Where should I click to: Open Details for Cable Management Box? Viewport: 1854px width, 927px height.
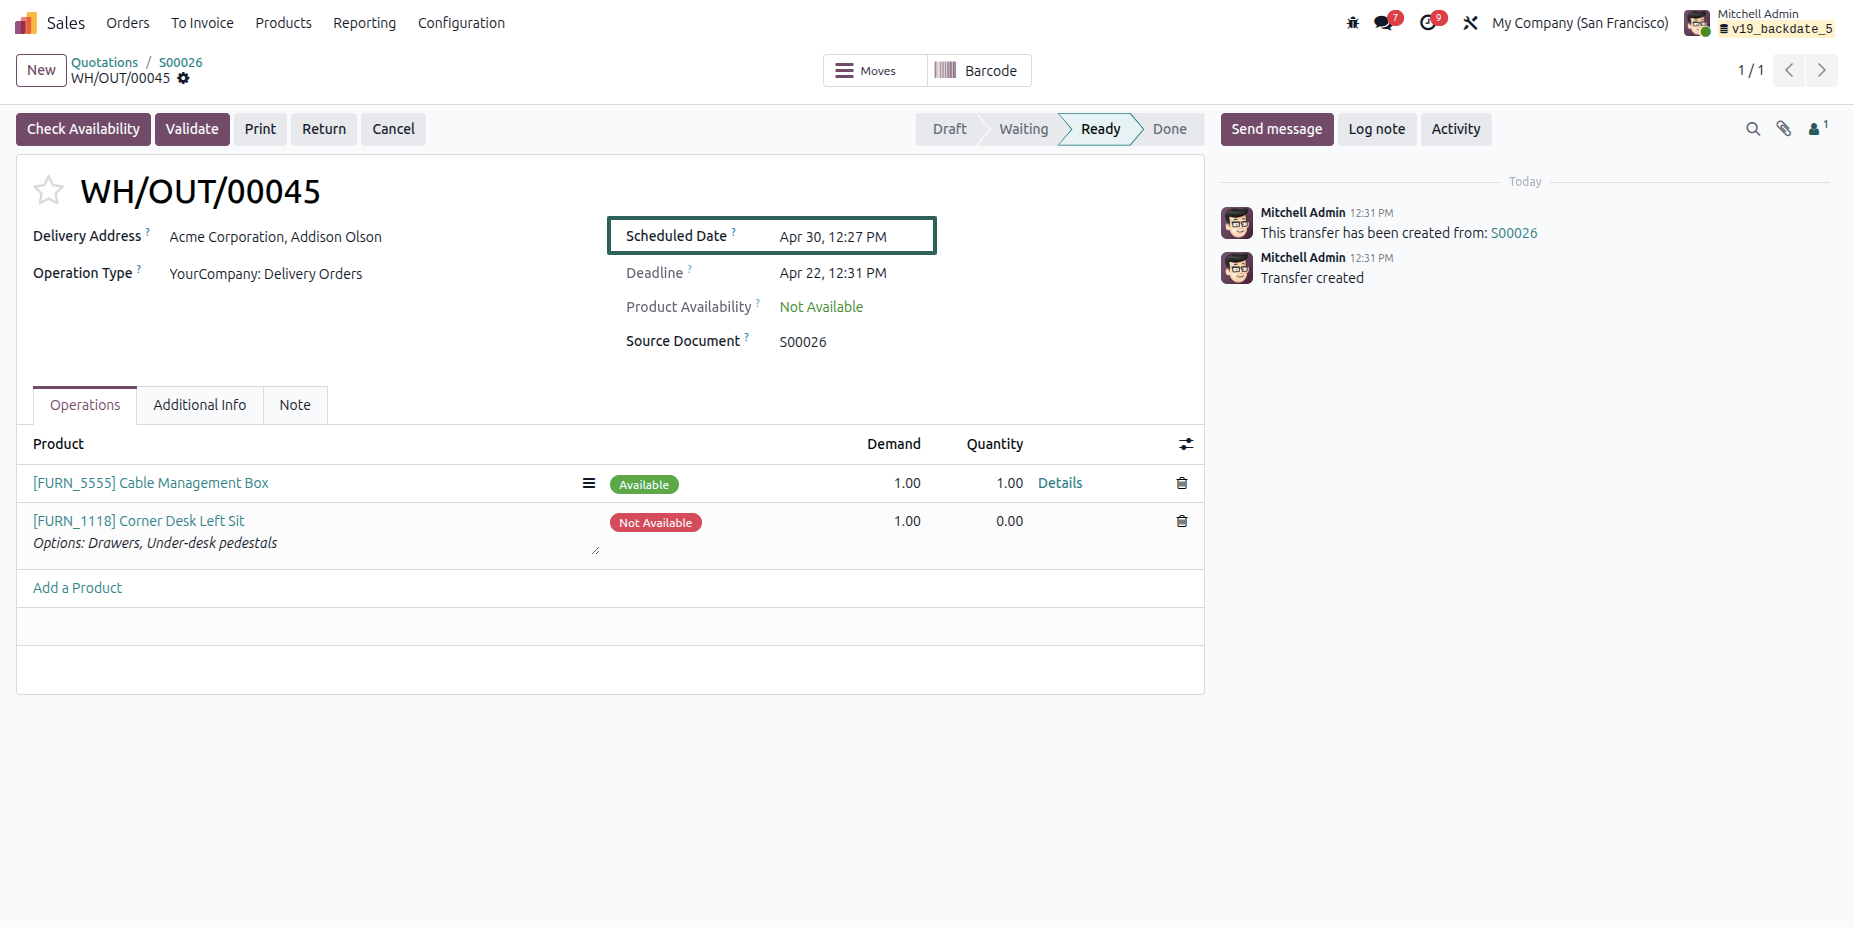(1060, 483)
